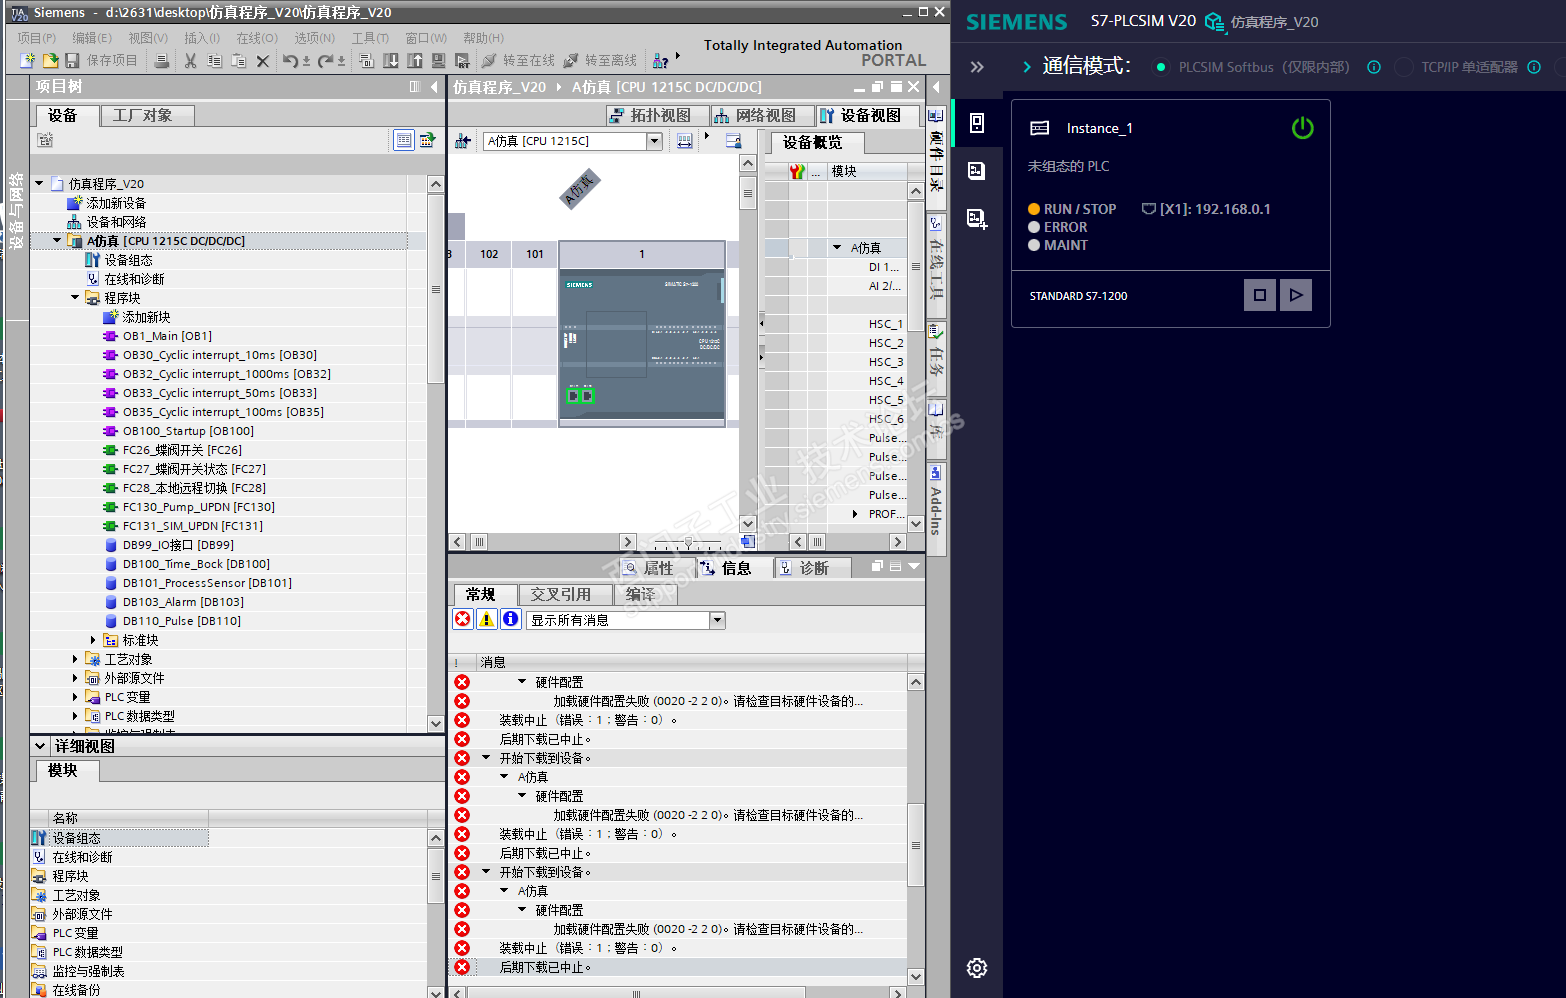Screen dimensions: 1566x998
Task: Click the Undo arrow icon
Action: pos(289,61)
